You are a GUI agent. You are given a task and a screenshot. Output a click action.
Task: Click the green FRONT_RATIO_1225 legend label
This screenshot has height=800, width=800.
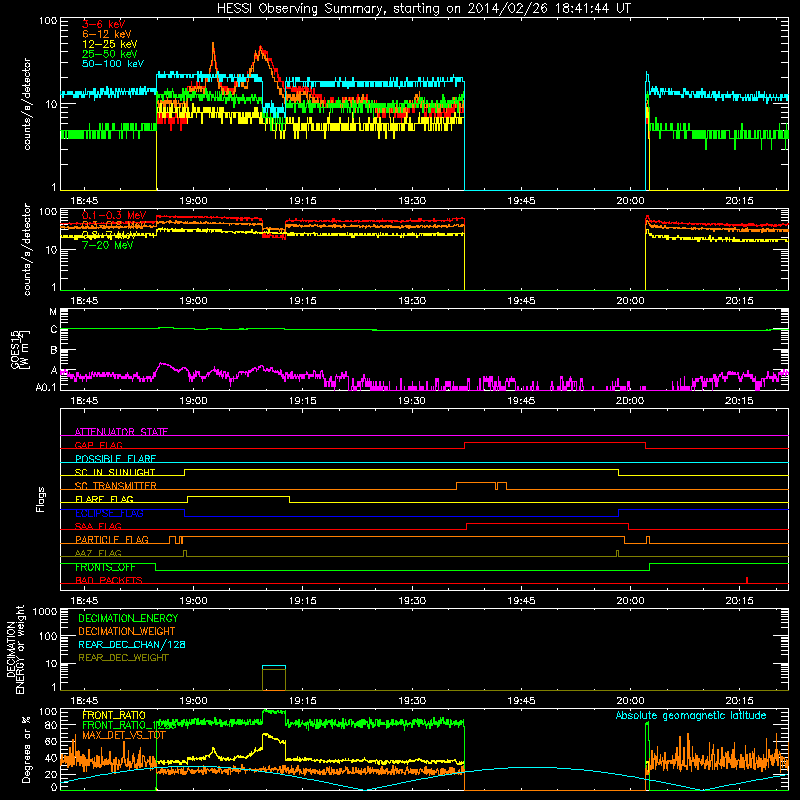[129, 725]
